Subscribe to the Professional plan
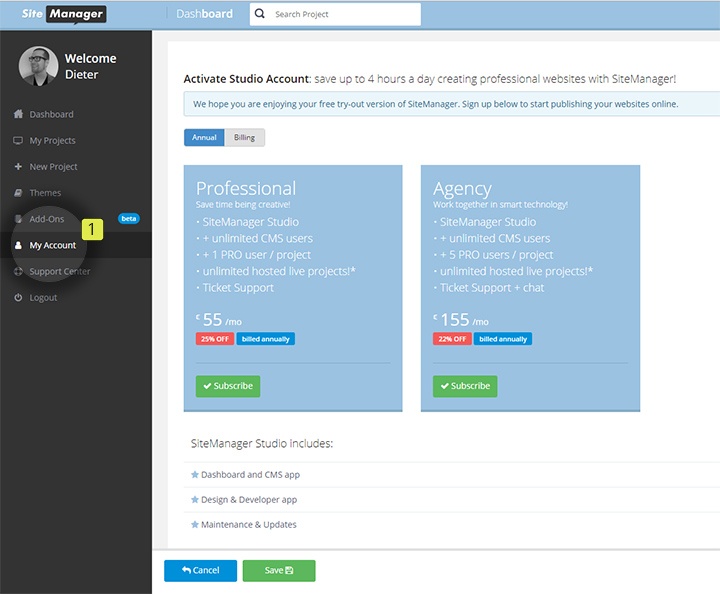This screenshot has height=594, width=720. [228, 386]
